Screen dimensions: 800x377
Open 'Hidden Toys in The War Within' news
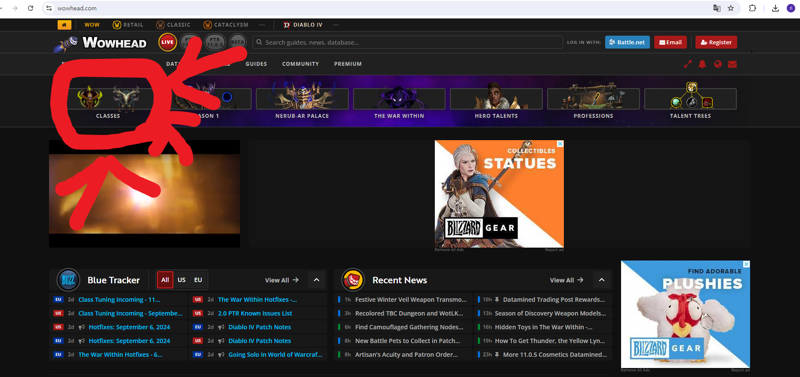click(x=544, y=327)
